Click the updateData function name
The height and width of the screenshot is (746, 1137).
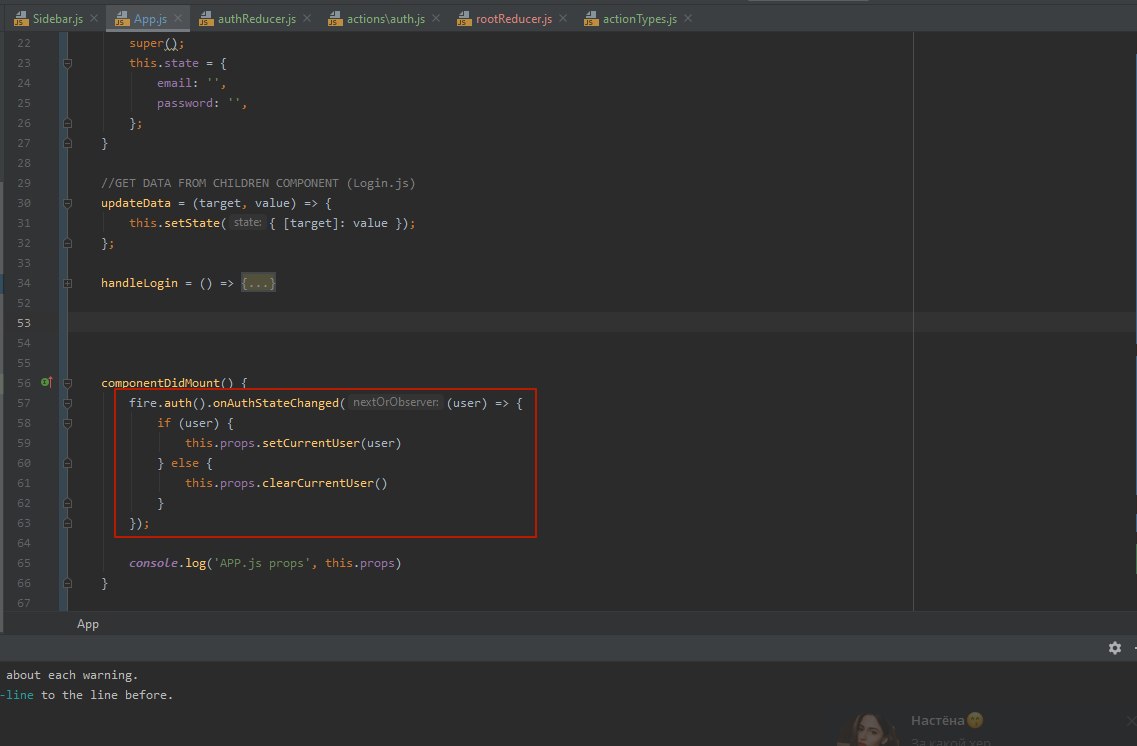pos(136,203)
